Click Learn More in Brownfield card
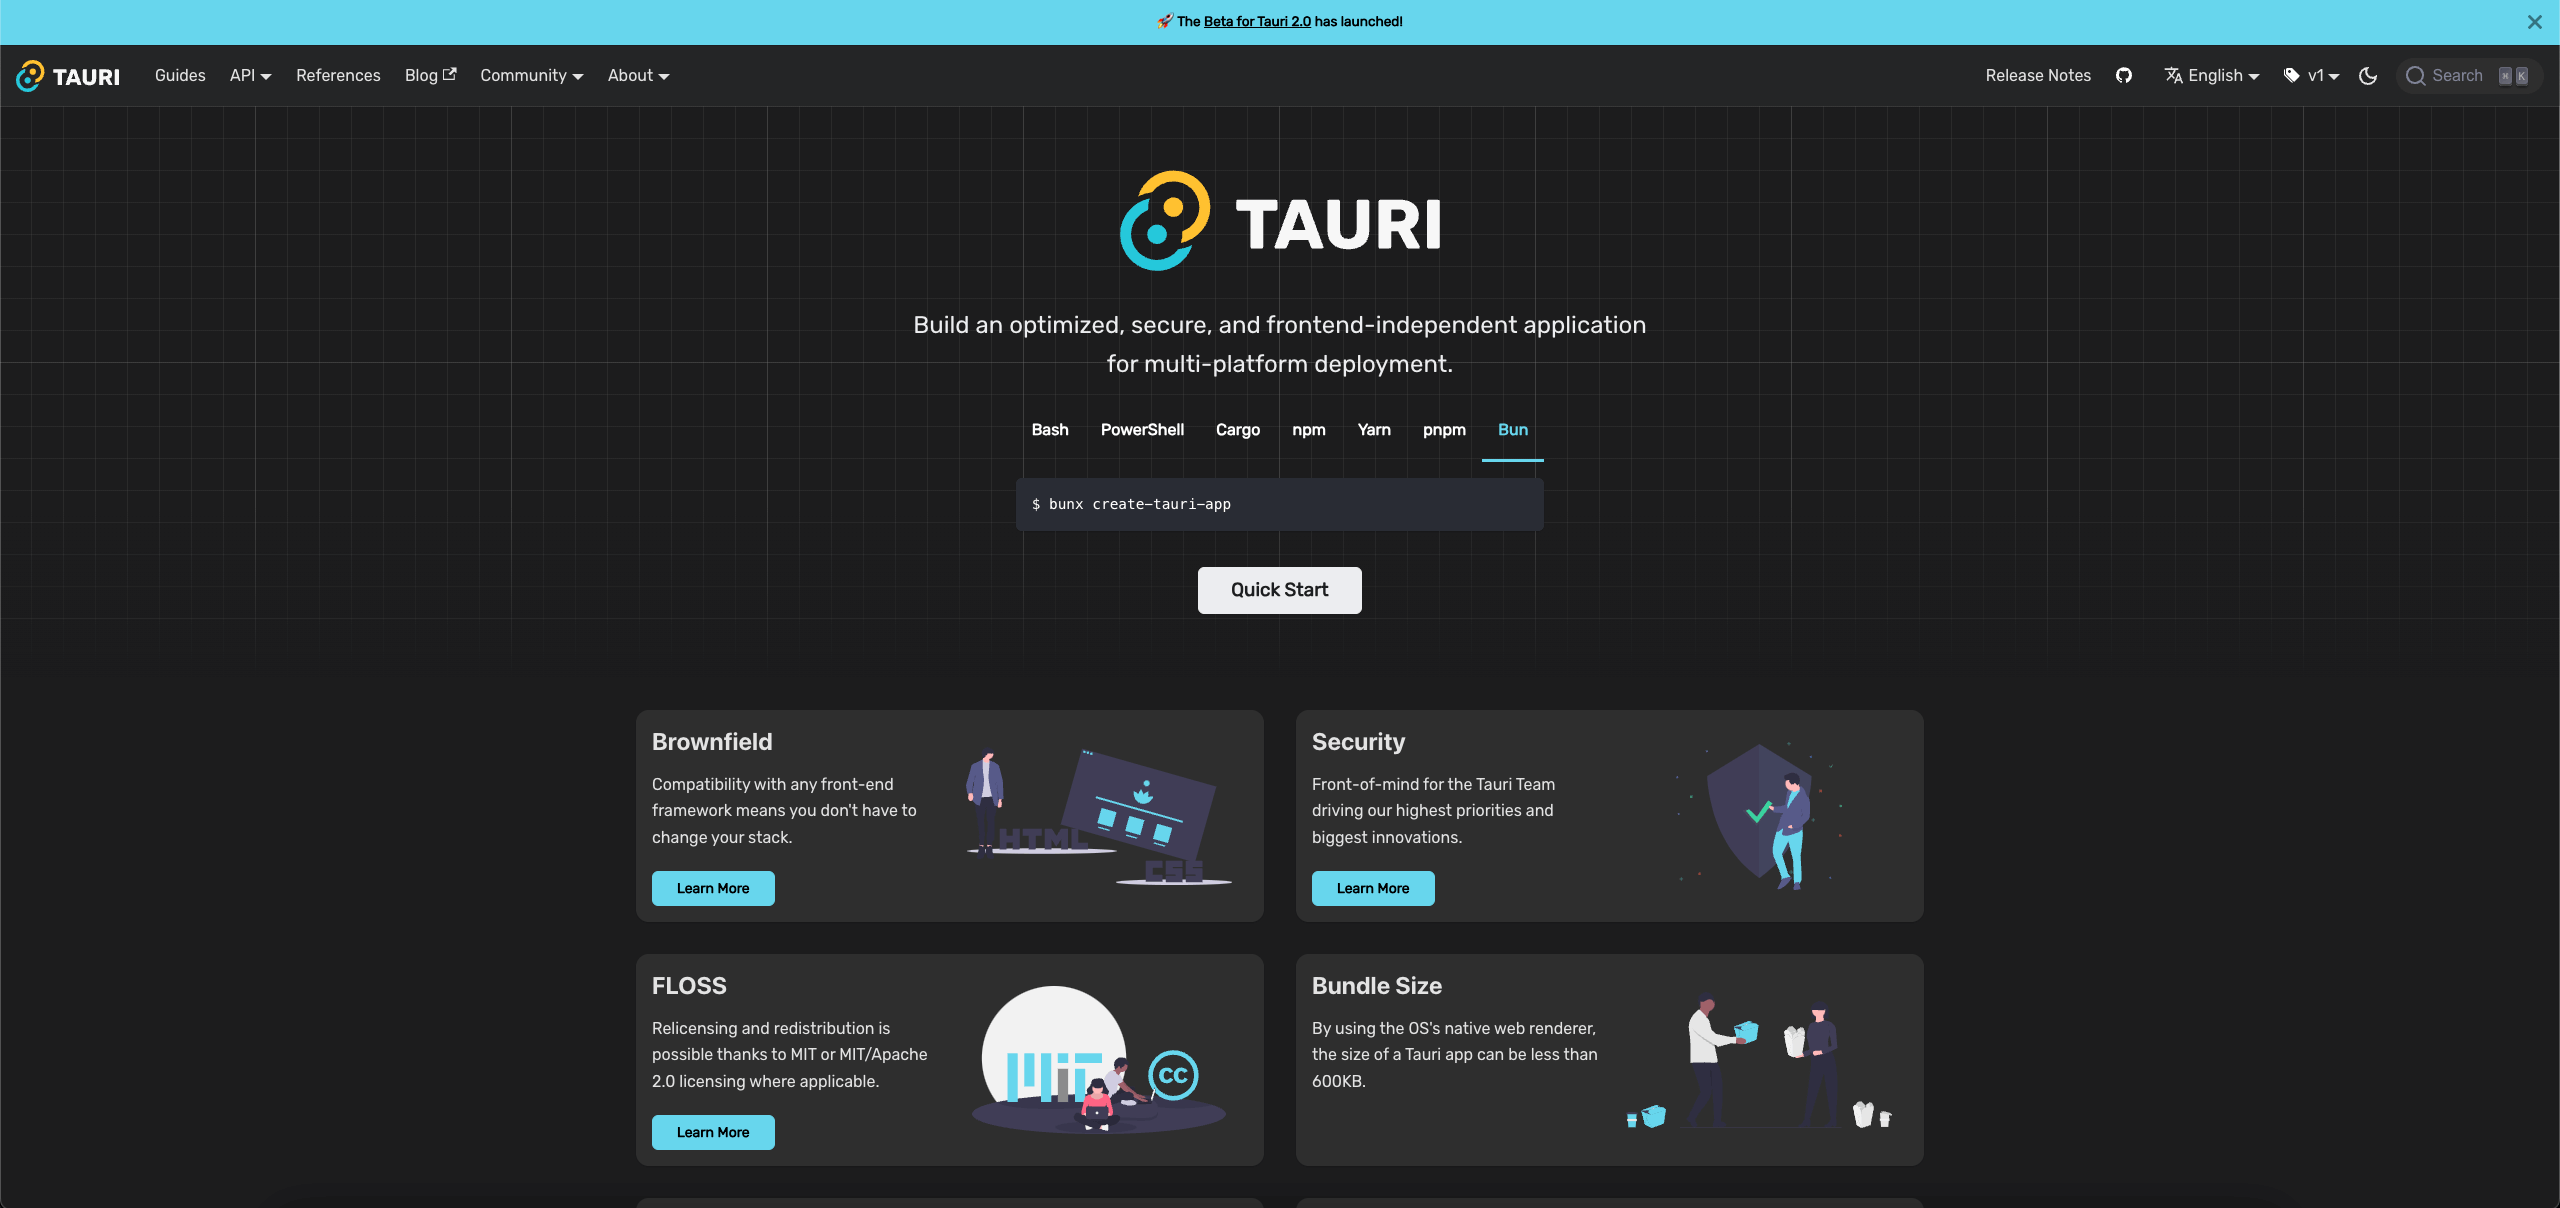The image size is (2560, 1208). pyautogui.click(x=713, y=888)
